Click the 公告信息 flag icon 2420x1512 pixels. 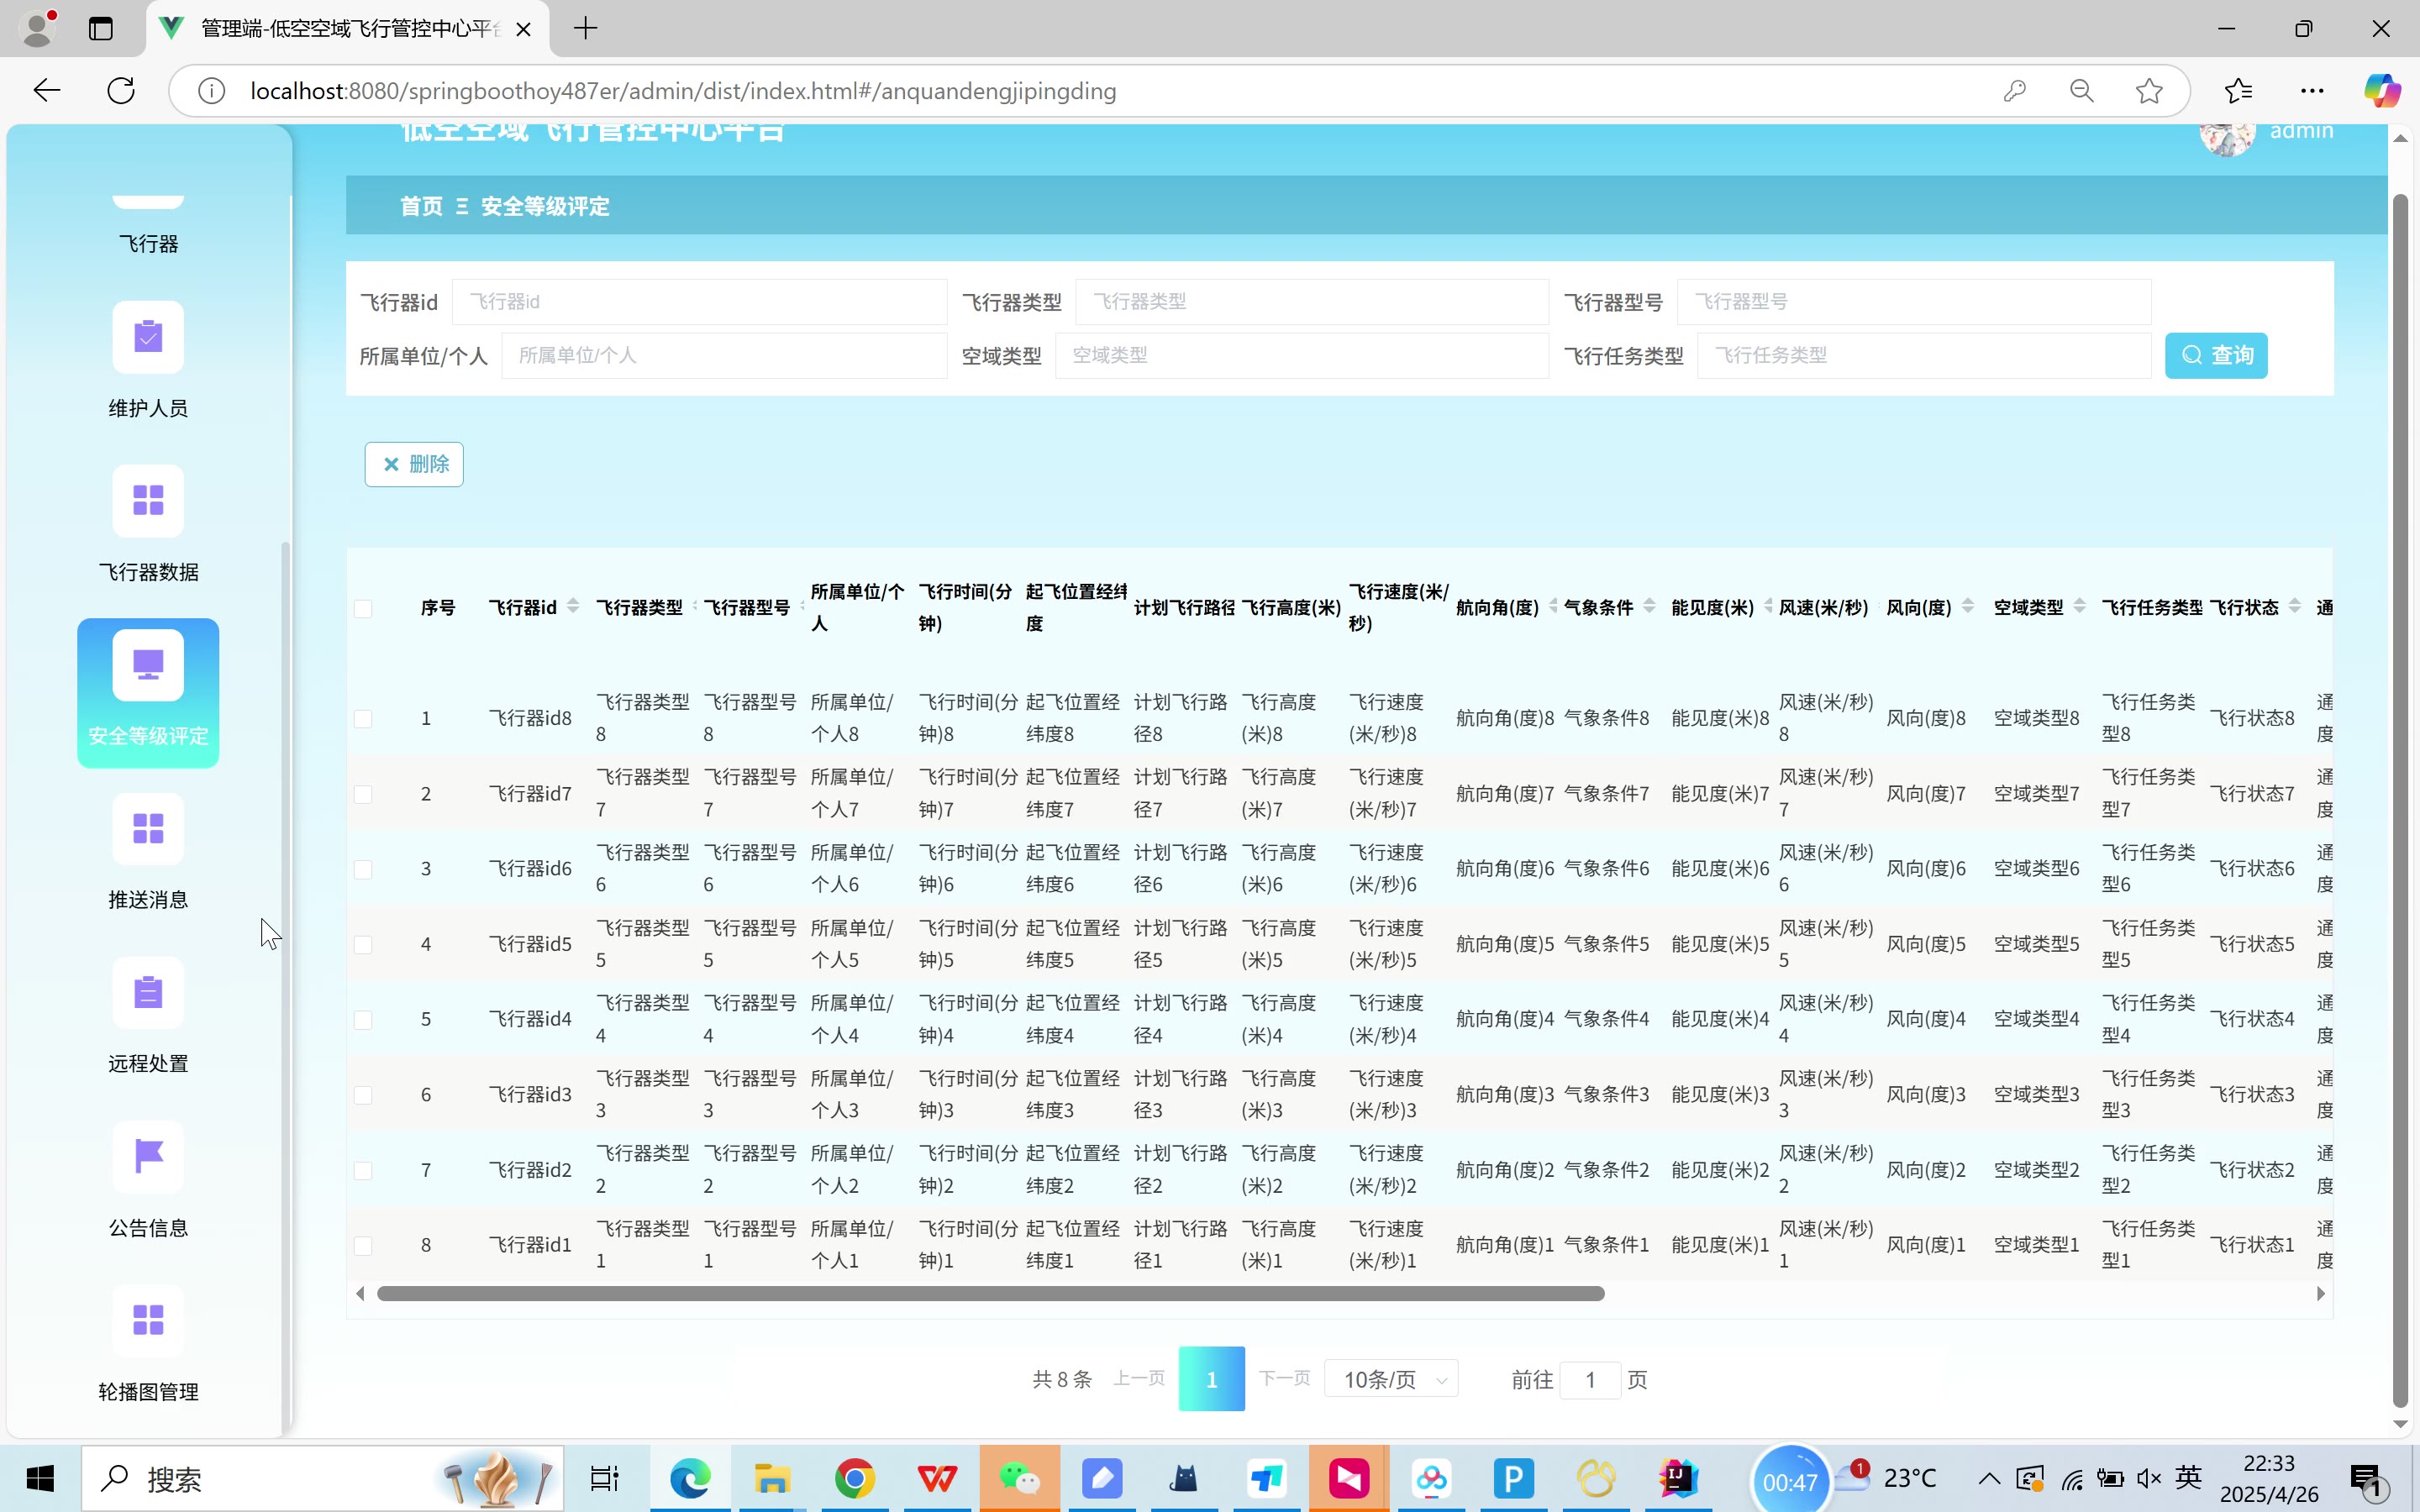pos(148,1157)
